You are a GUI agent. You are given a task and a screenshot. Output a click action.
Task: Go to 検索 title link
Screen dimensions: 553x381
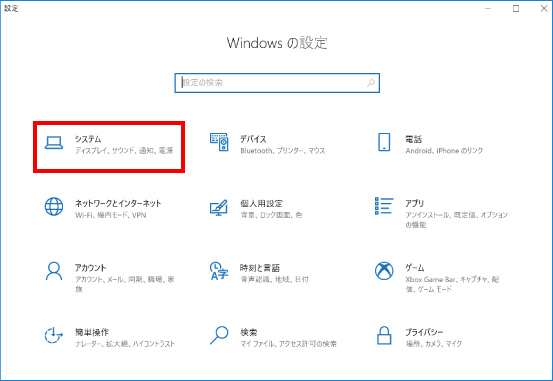pyautogui.click(x=249, y=332)
